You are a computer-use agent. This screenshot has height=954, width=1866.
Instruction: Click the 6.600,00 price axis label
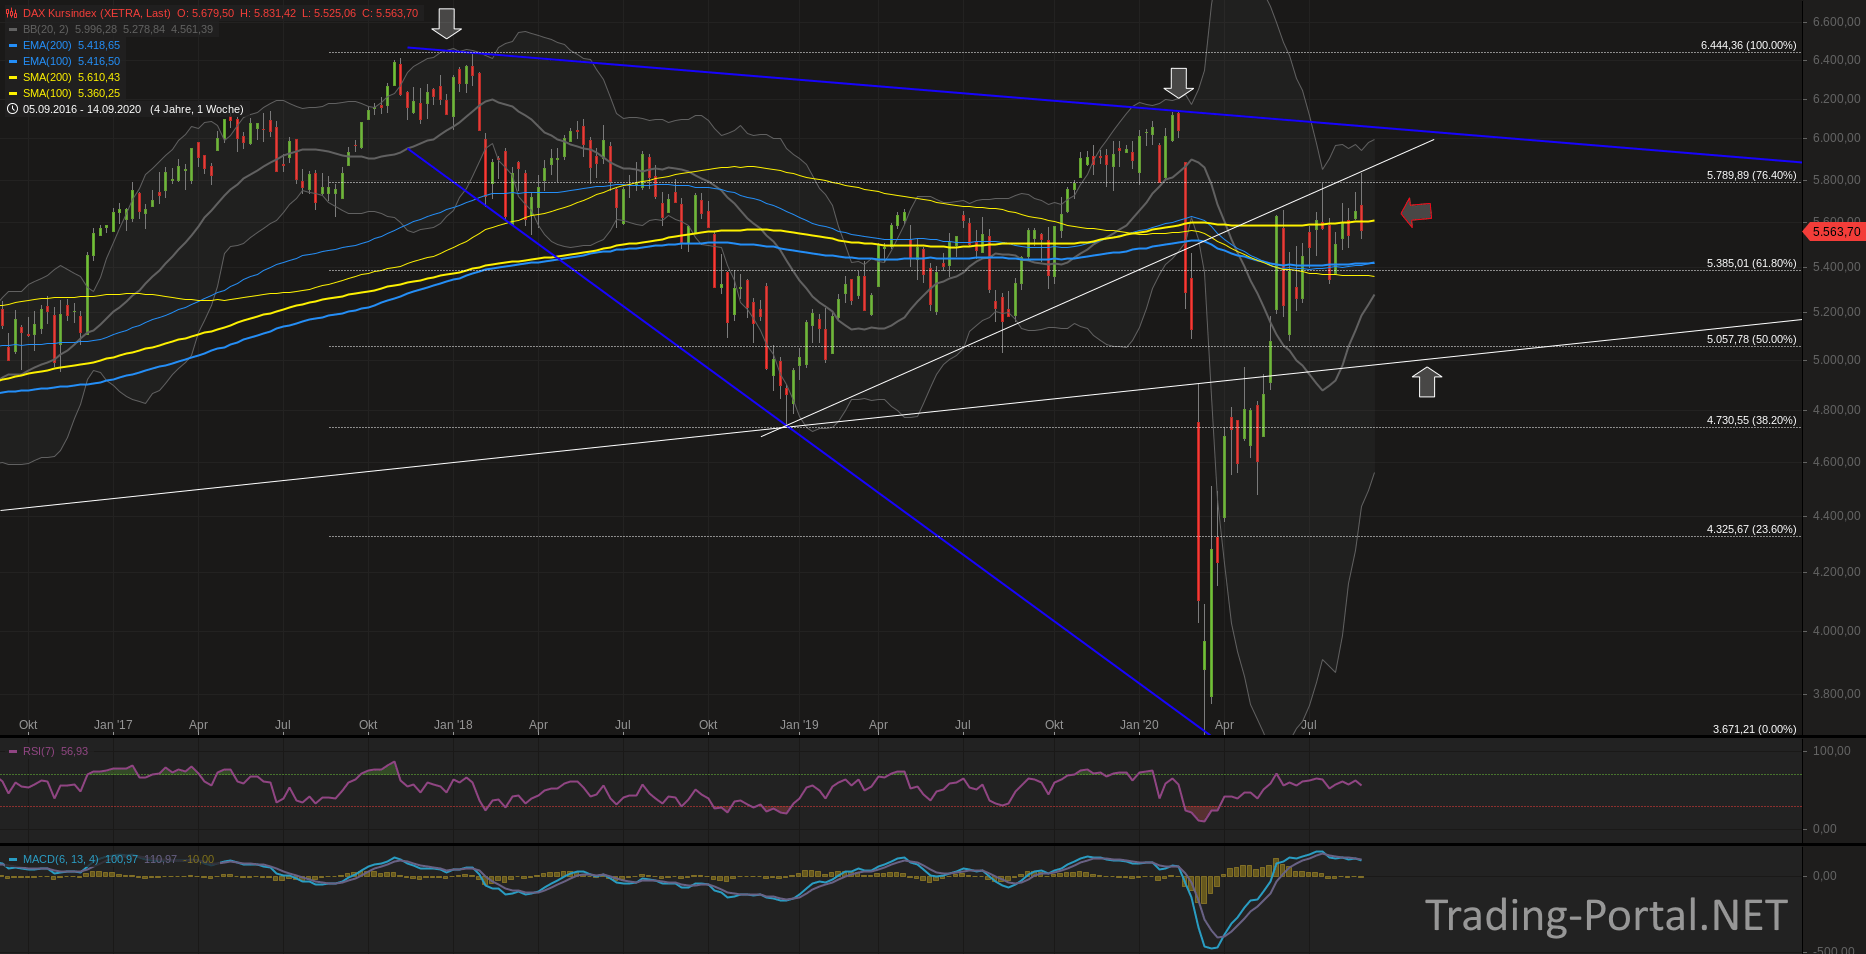pos(1836,21)
